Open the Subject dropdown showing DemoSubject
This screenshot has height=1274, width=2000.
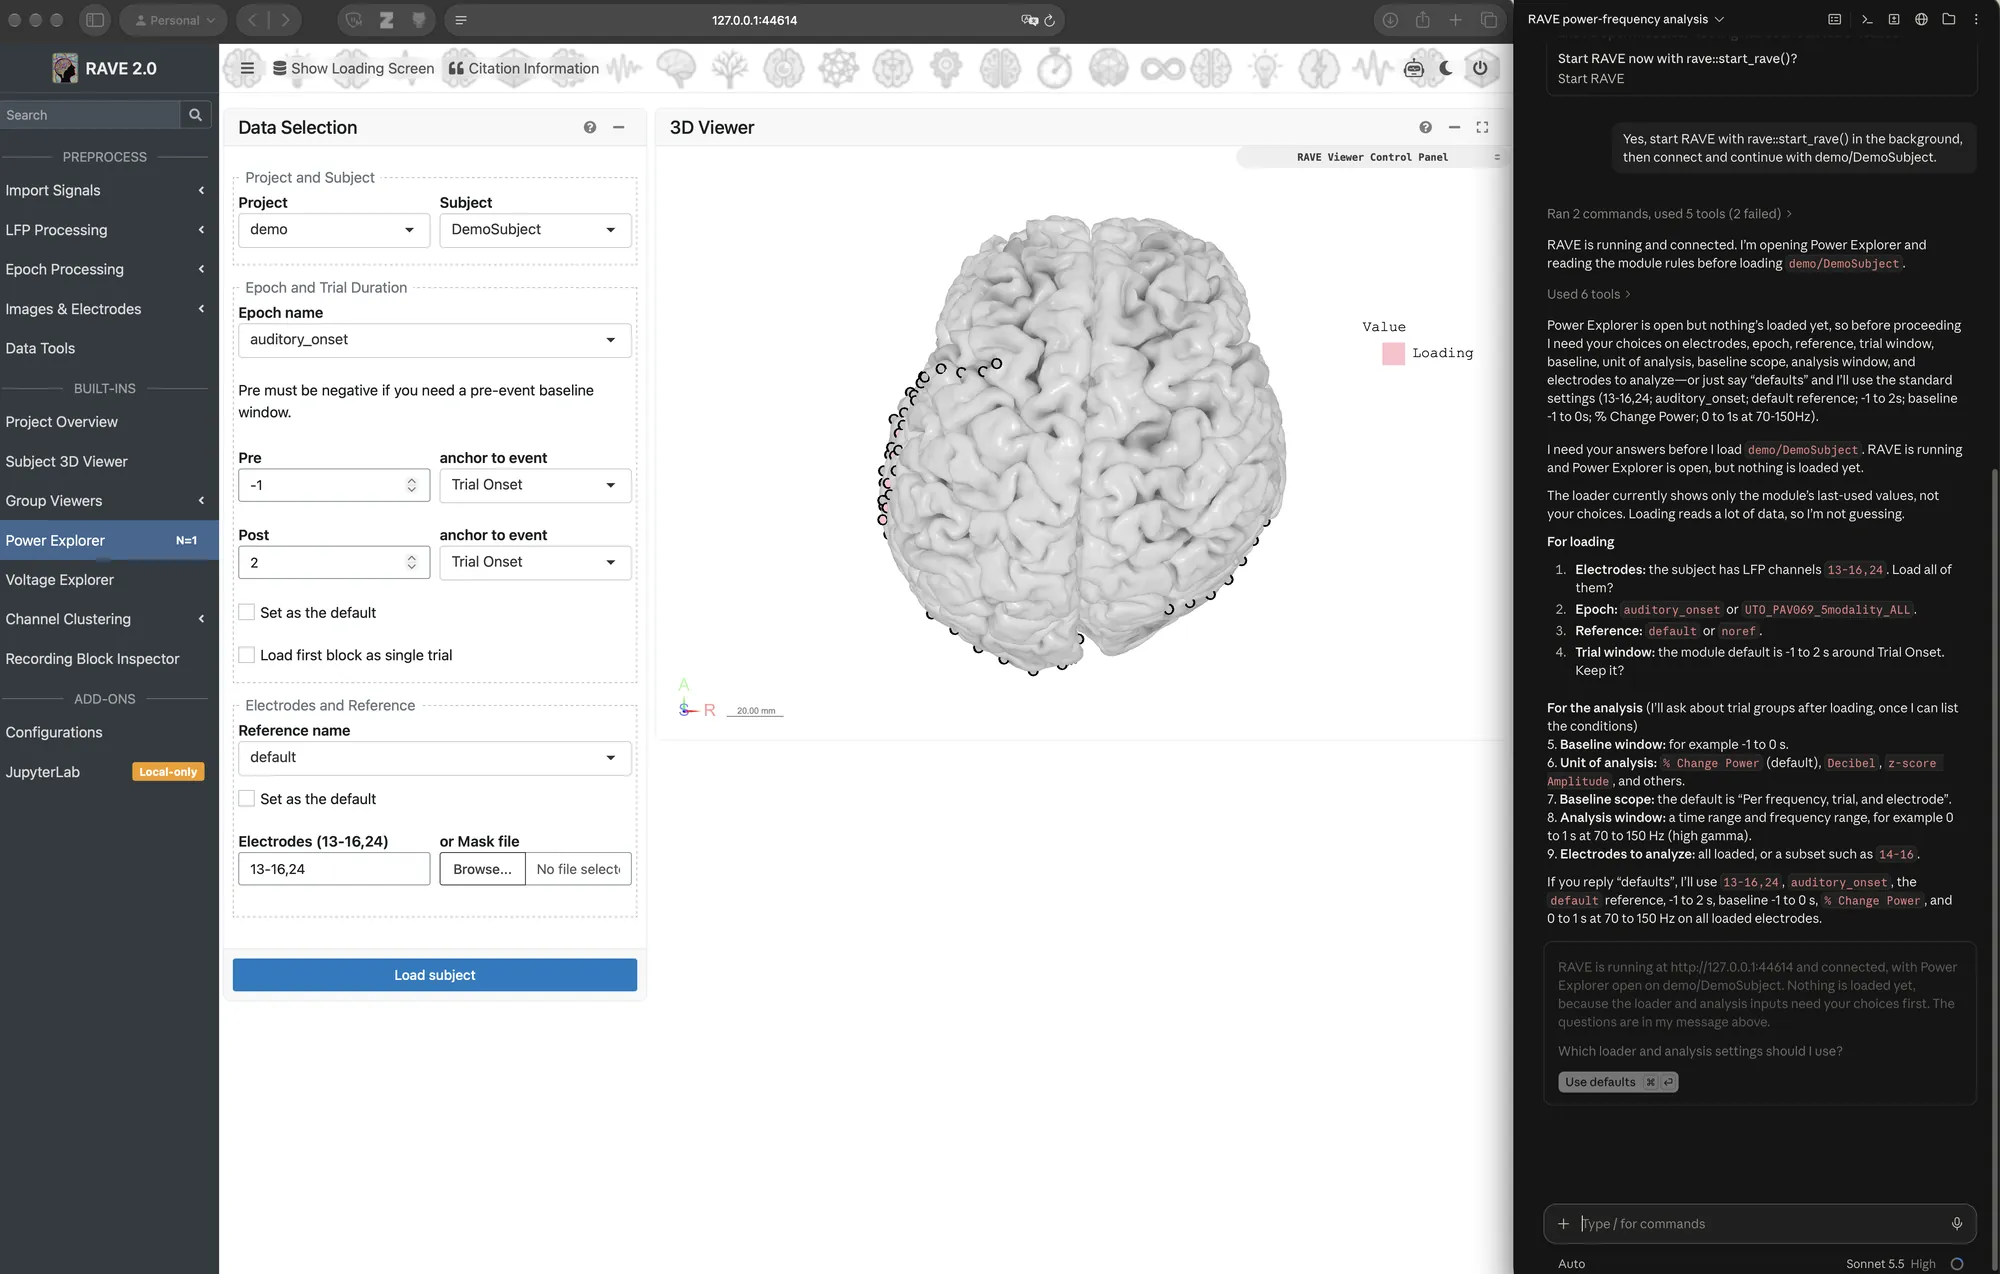coord(535,230)
